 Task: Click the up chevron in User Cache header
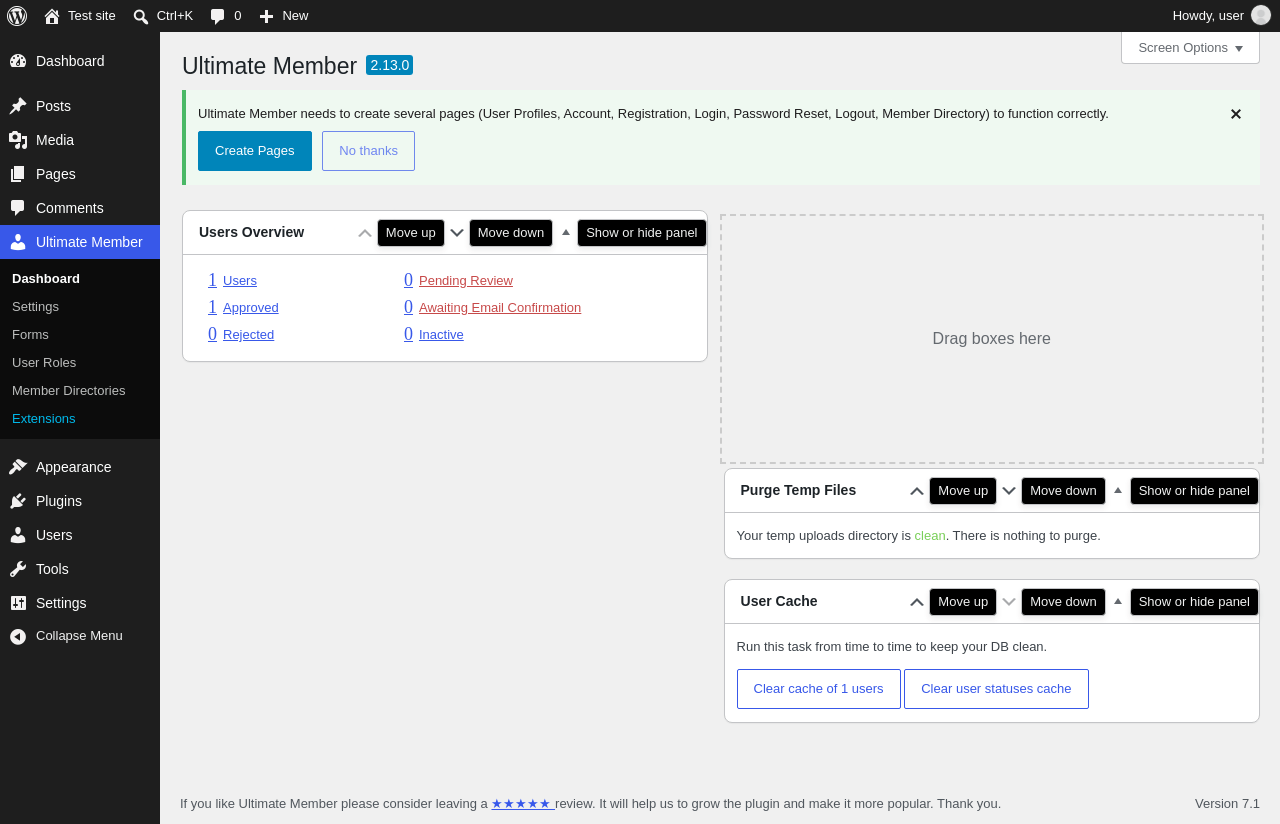[x=917, y=602]
